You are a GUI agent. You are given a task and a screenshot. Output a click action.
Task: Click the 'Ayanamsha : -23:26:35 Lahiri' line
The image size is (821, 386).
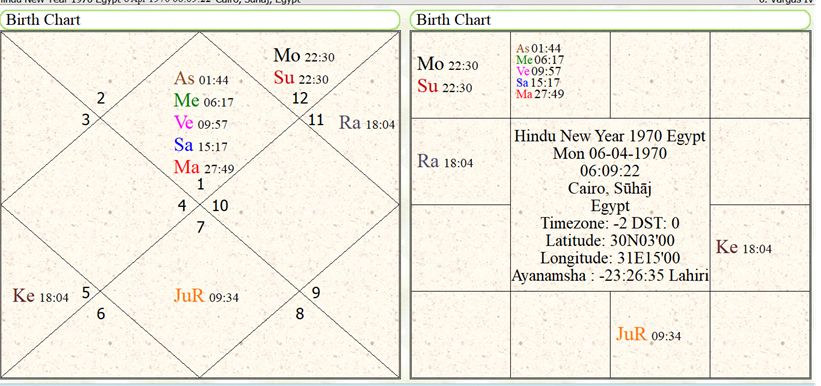pos(610,275)
